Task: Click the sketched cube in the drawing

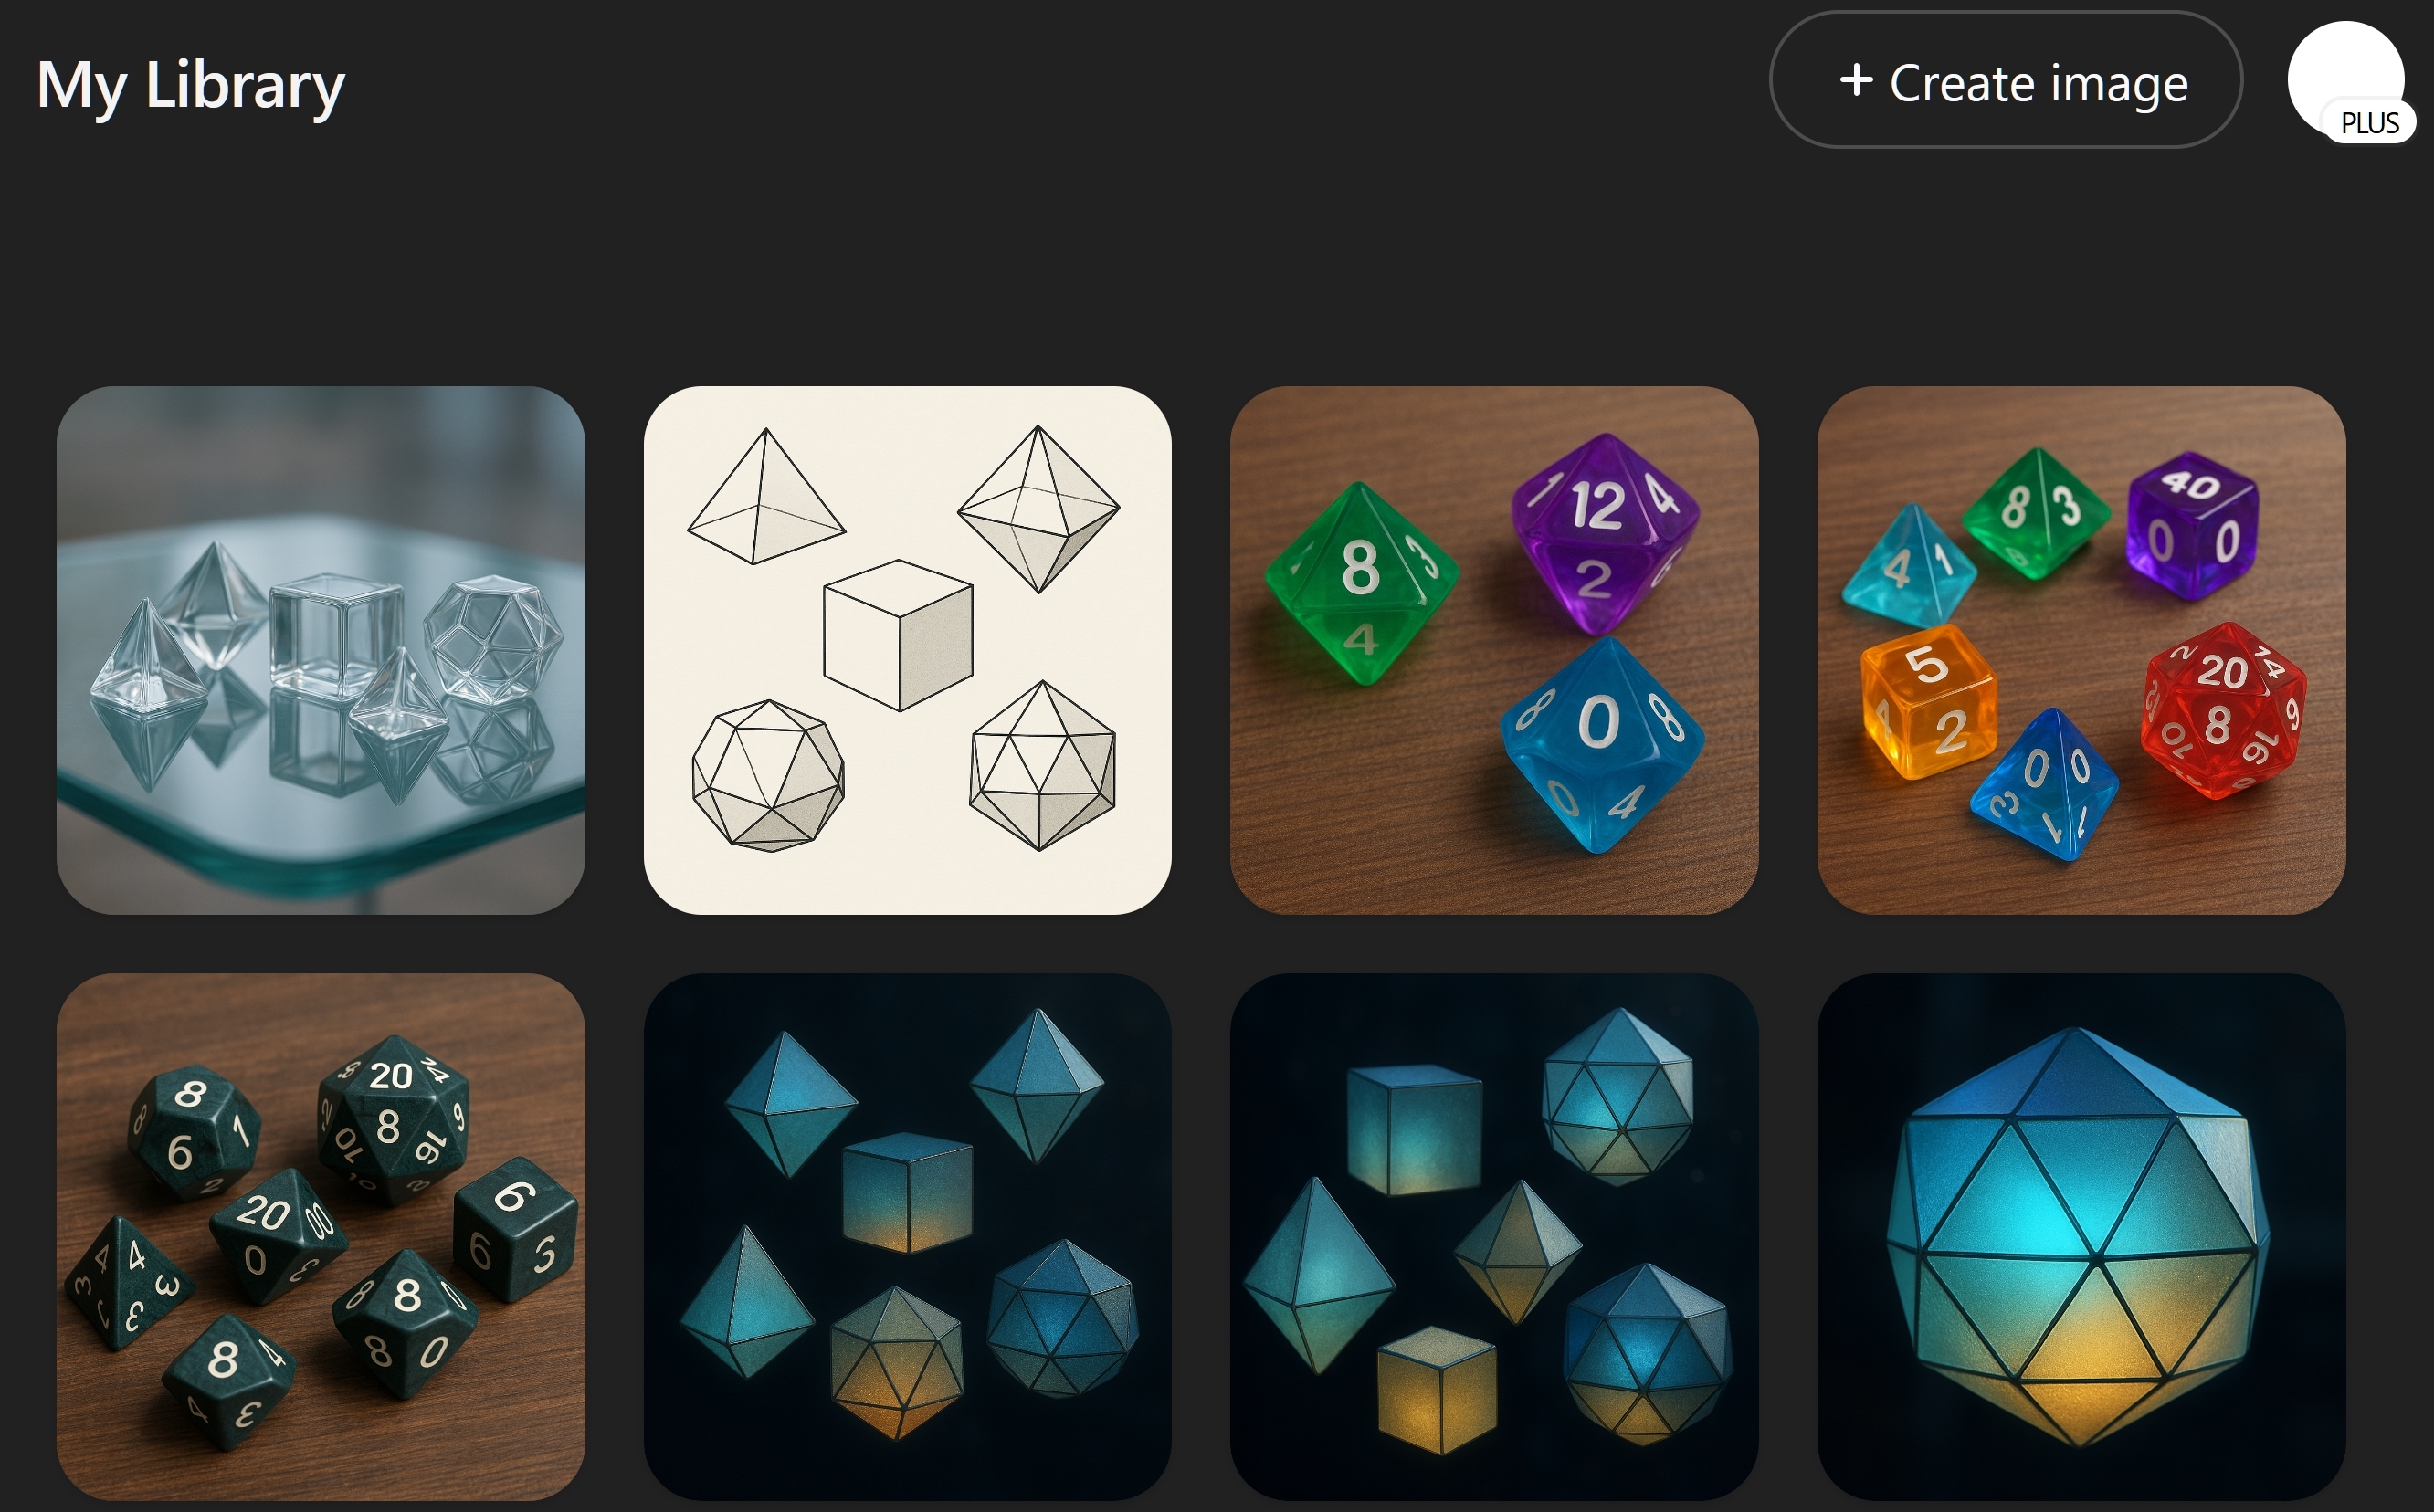Action: [898, 635]
